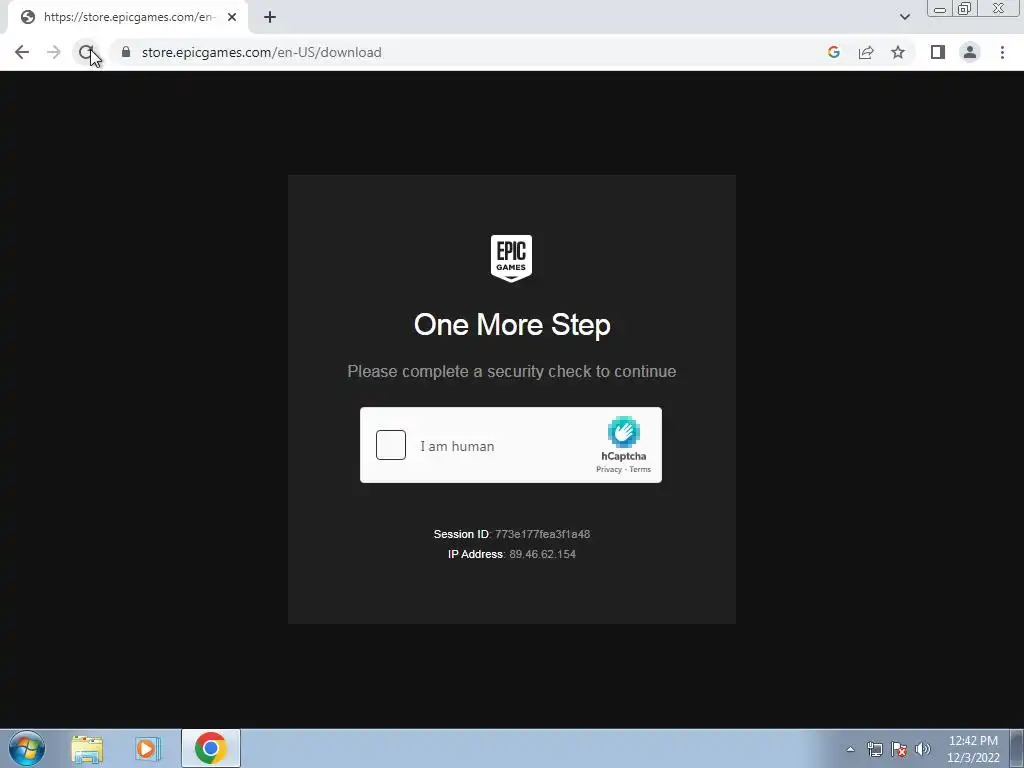This screenshot has height=768, width=1024.
Task: Click the padlock site info icon
Action: pyautogui.click(x=126, y=52)
